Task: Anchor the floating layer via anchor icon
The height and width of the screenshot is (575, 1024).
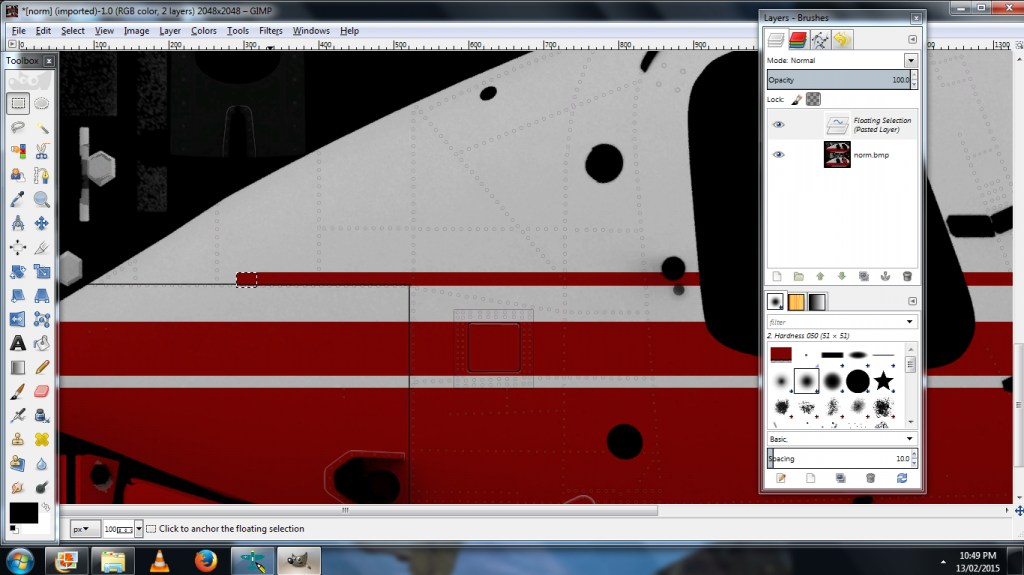Action: tap(885, 276)
